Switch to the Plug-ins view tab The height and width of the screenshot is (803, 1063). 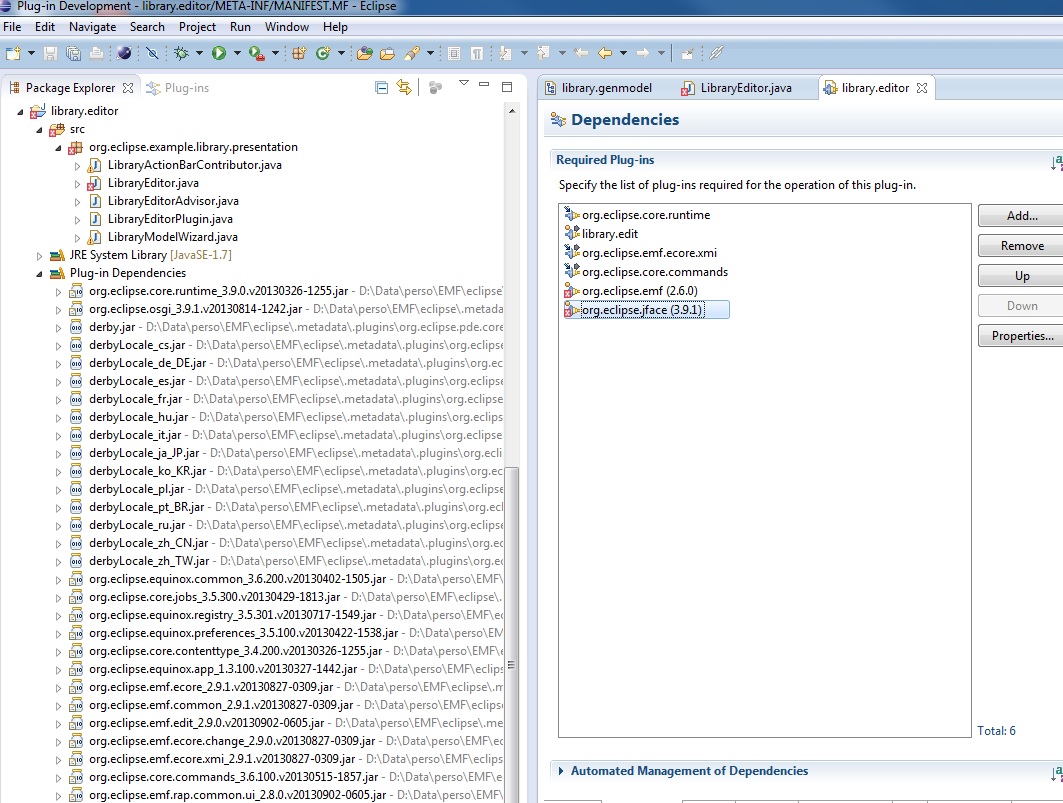pos(178,88)
